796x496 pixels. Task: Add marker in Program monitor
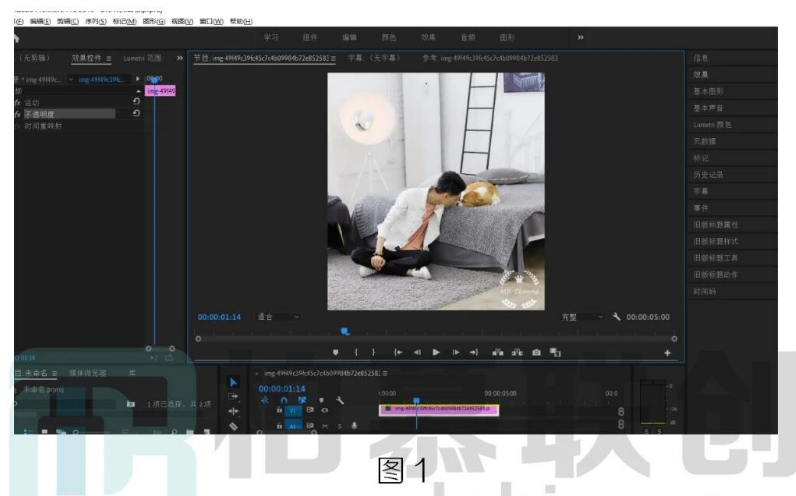(x=336, y=352)
